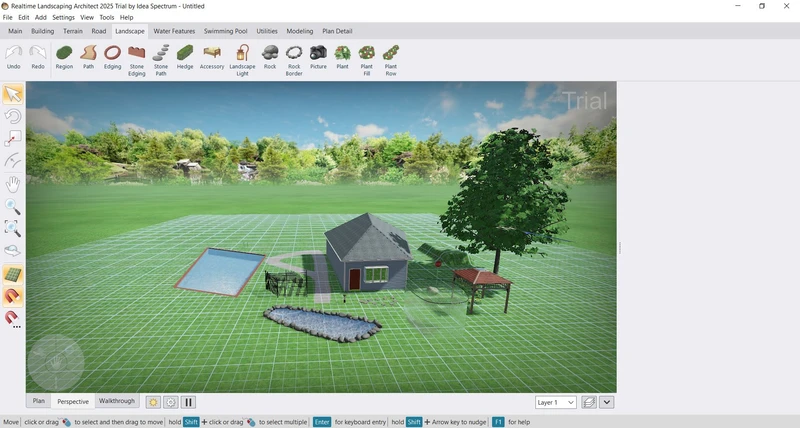Open the Building ribbon tab

(x=42, y=31)
